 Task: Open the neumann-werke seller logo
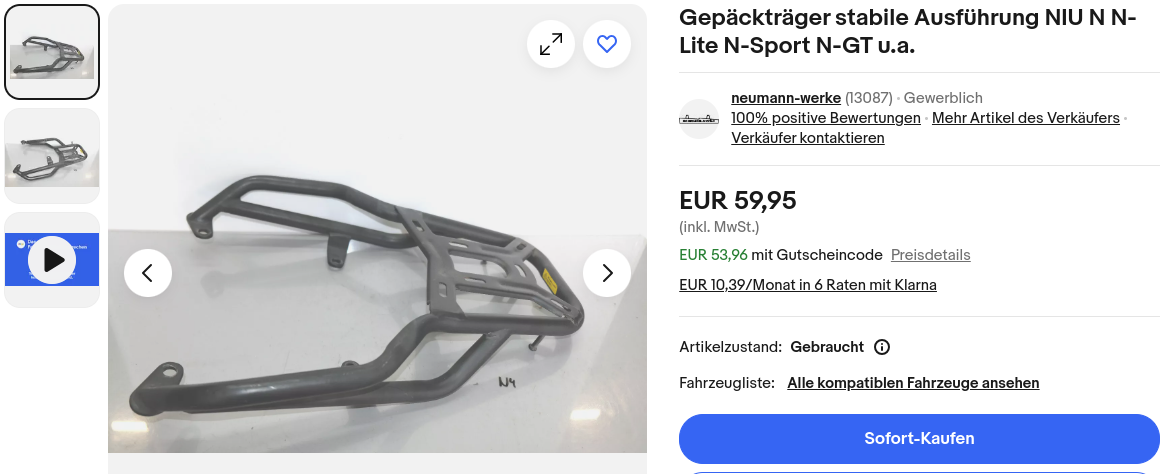pos(699,118)
